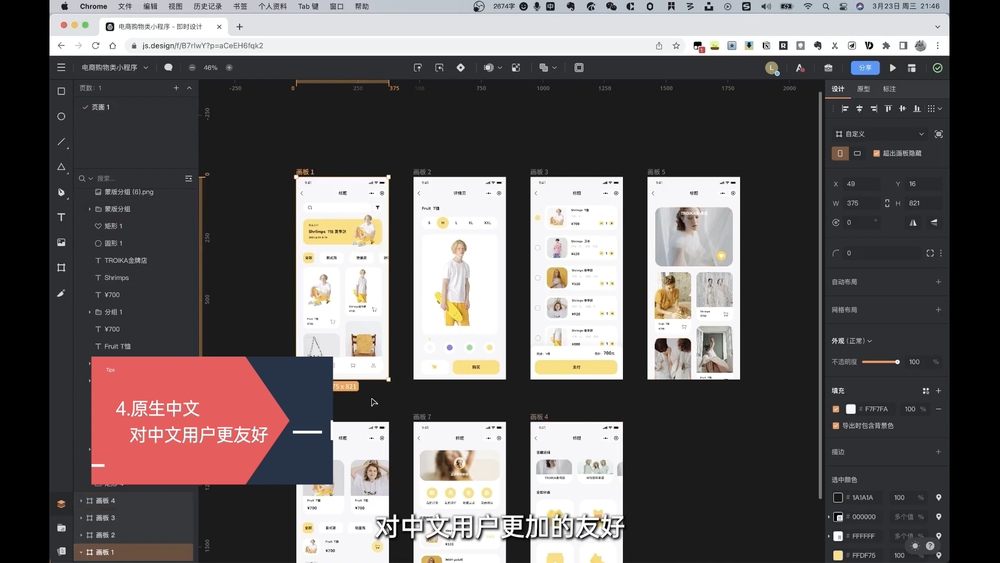Screen dimensions: 1000x563
Task: Align selection to top edge
Action: (888, 108)
